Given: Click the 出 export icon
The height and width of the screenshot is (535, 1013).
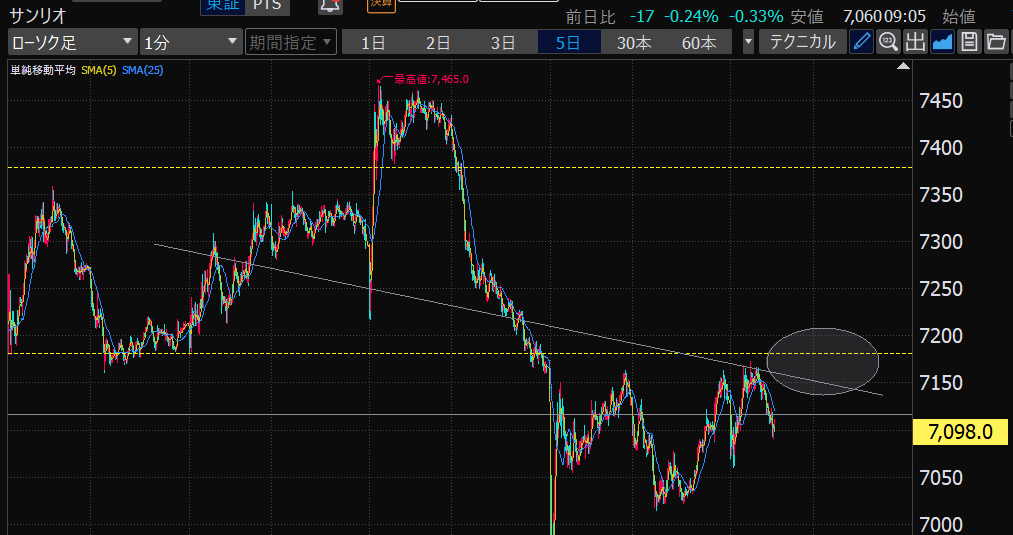Looking at the screenshot, I should 915,42.
